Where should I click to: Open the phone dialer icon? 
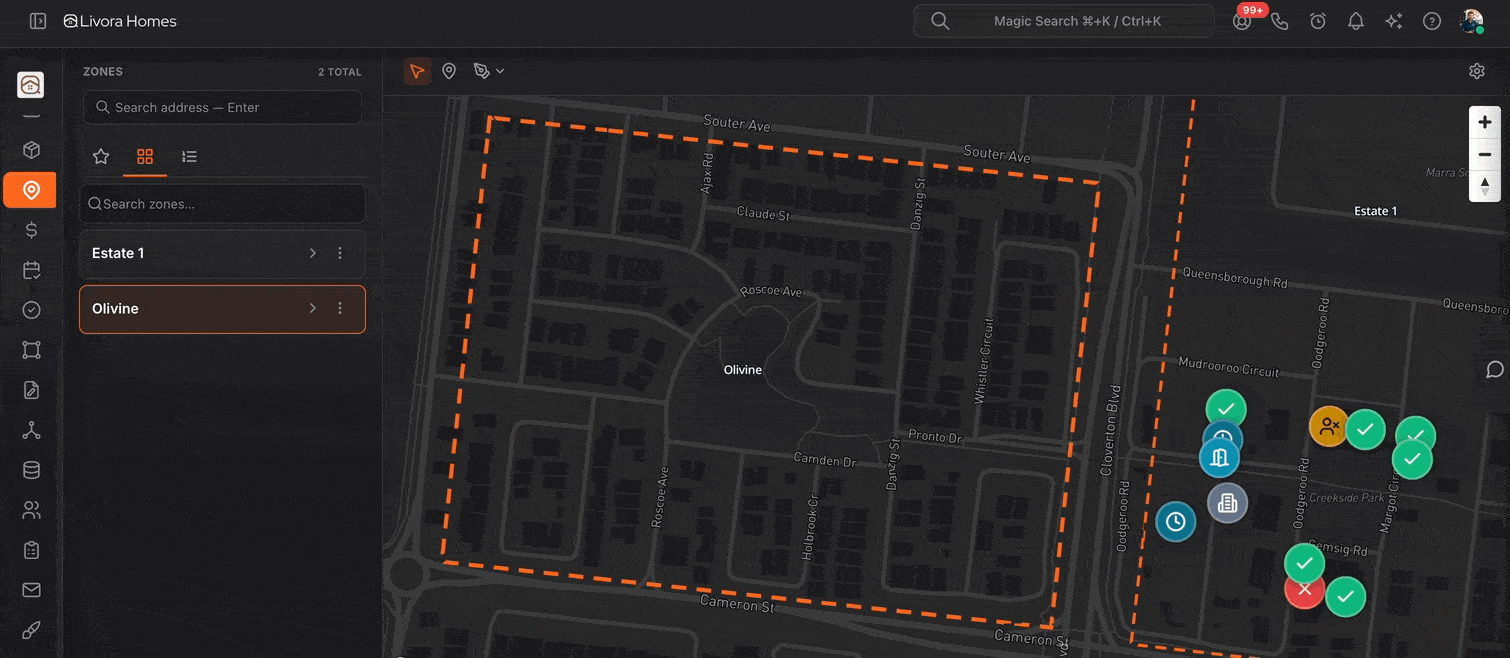pos(1280,21)
